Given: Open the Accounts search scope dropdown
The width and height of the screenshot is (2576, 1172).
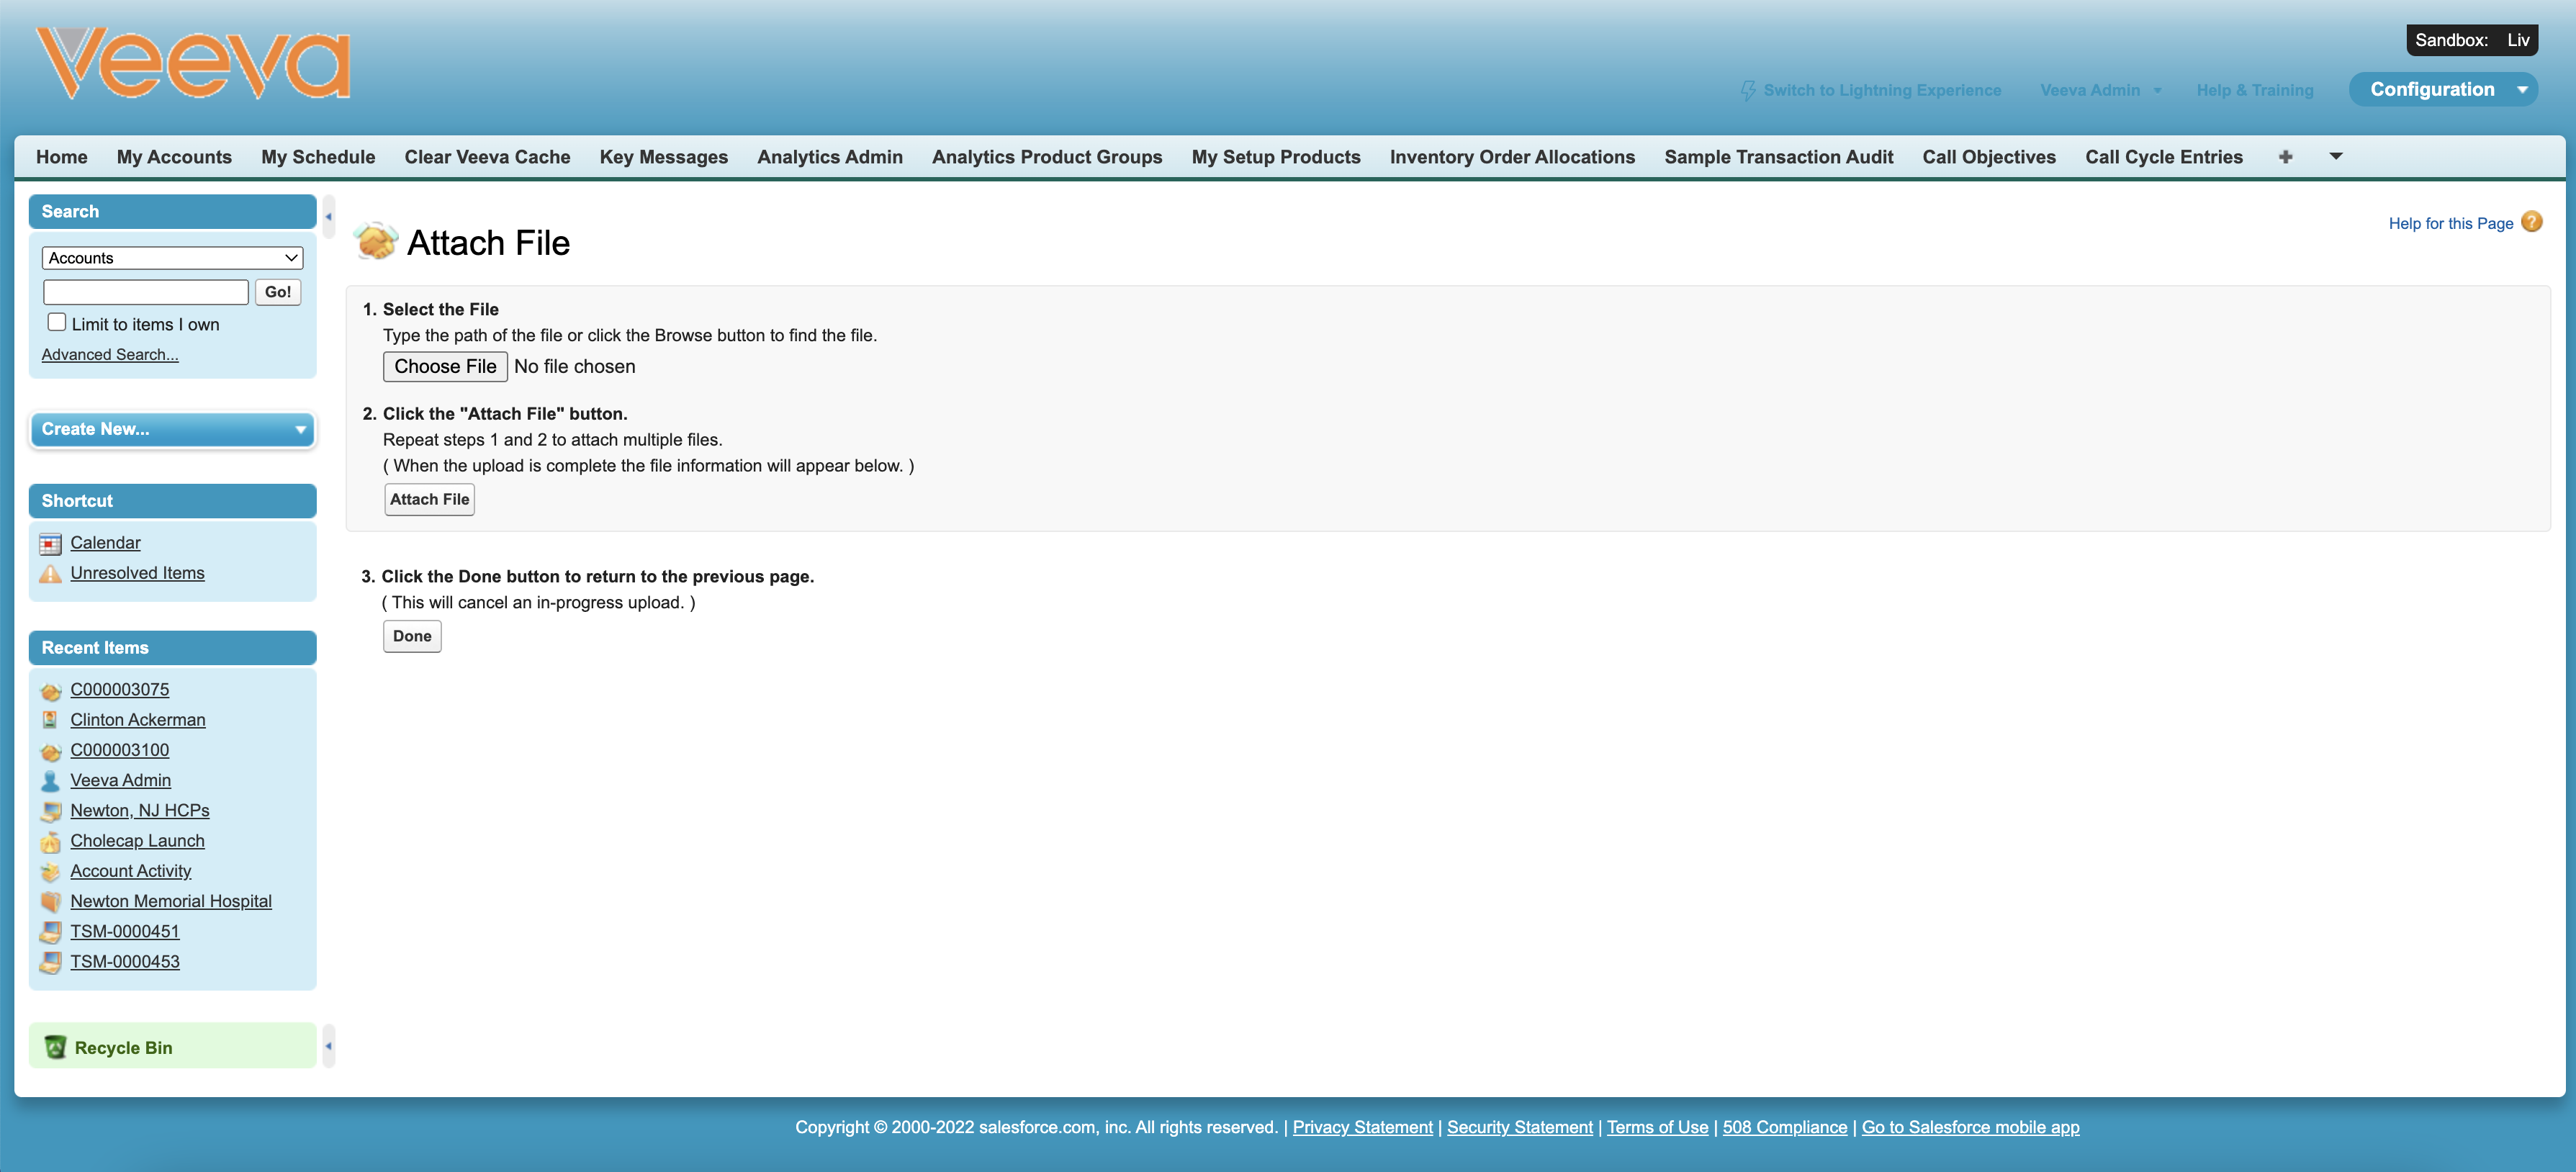Looking at the screenshot, I should pyautogui.click(x=172, y=258).
